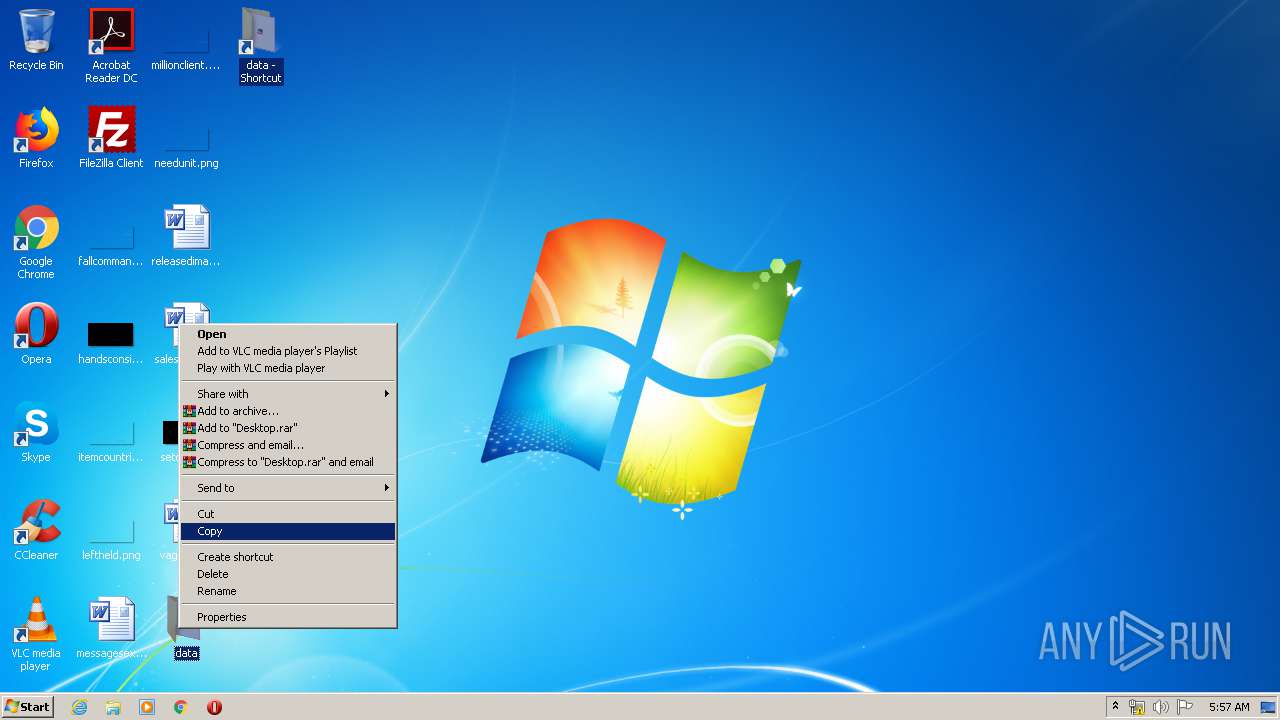Launch Internet Explorer from the taskbar
The image size is (1280, 720).
click(79, 707)
